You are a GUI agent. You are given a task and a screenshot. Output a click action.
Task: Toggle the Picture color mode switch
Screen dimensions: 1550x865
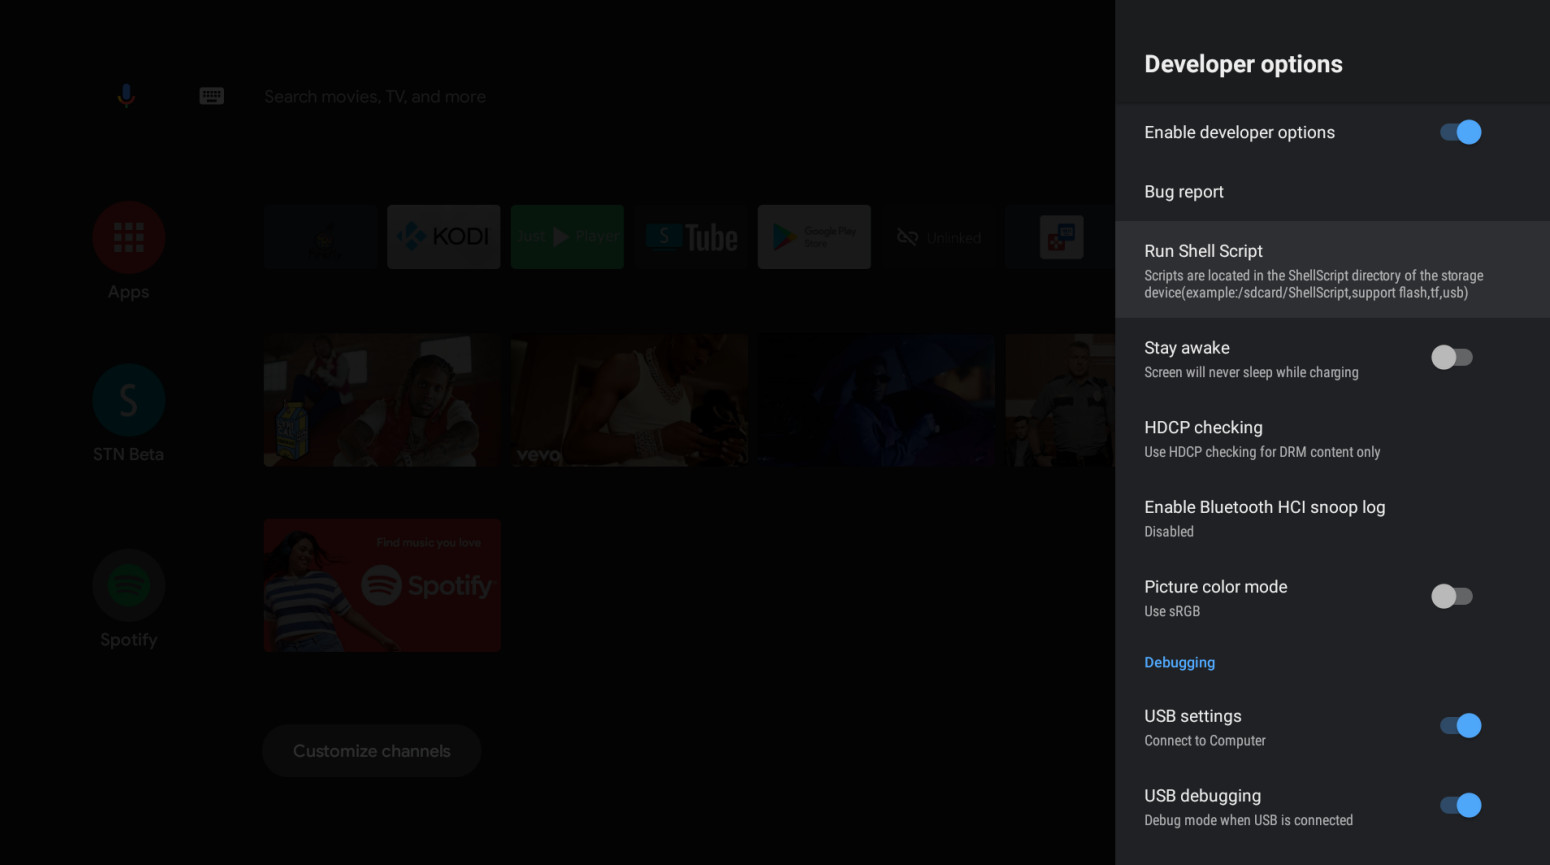1452,597
